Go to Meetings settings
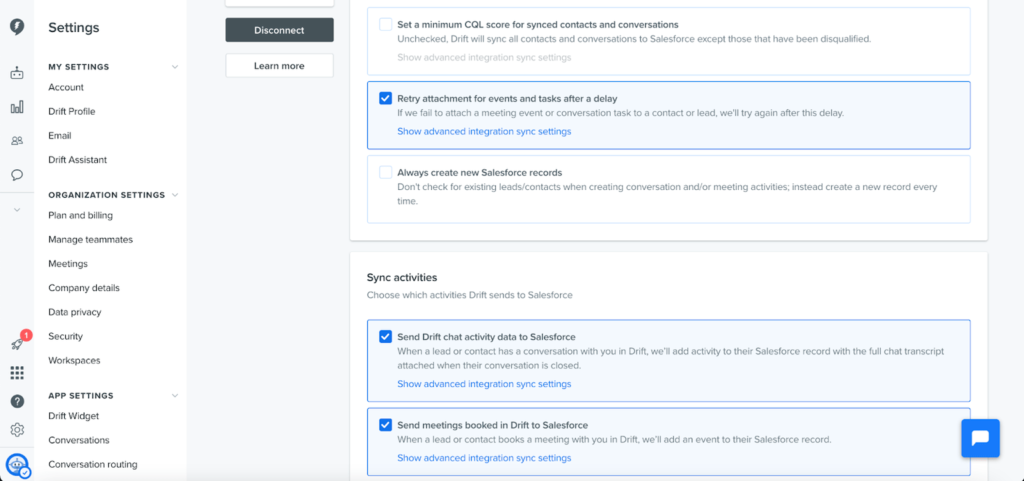The image size is (1024, 481). [68, 264]
